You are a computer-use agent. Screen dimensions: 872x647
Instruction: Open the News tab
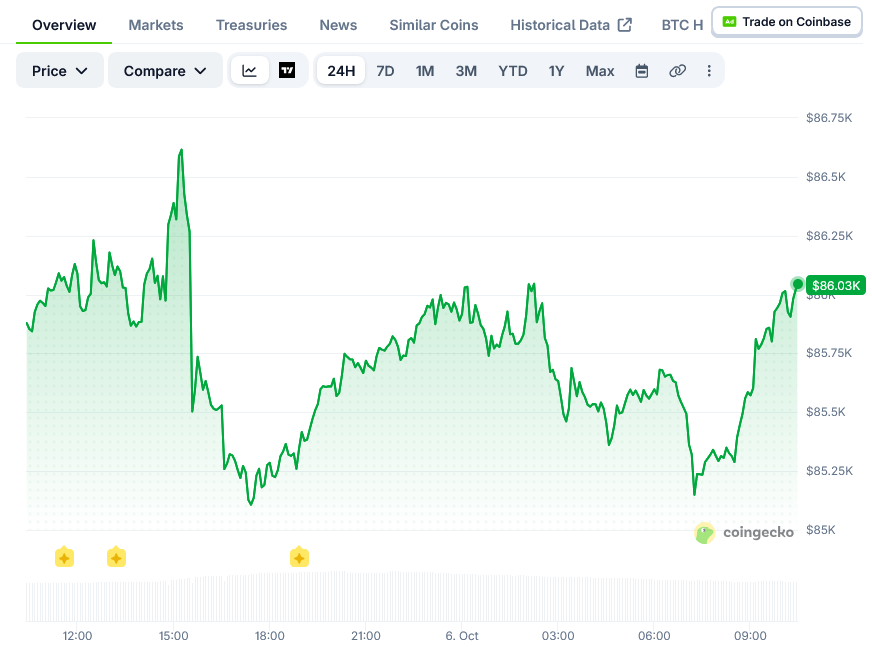tap(338, 25)
